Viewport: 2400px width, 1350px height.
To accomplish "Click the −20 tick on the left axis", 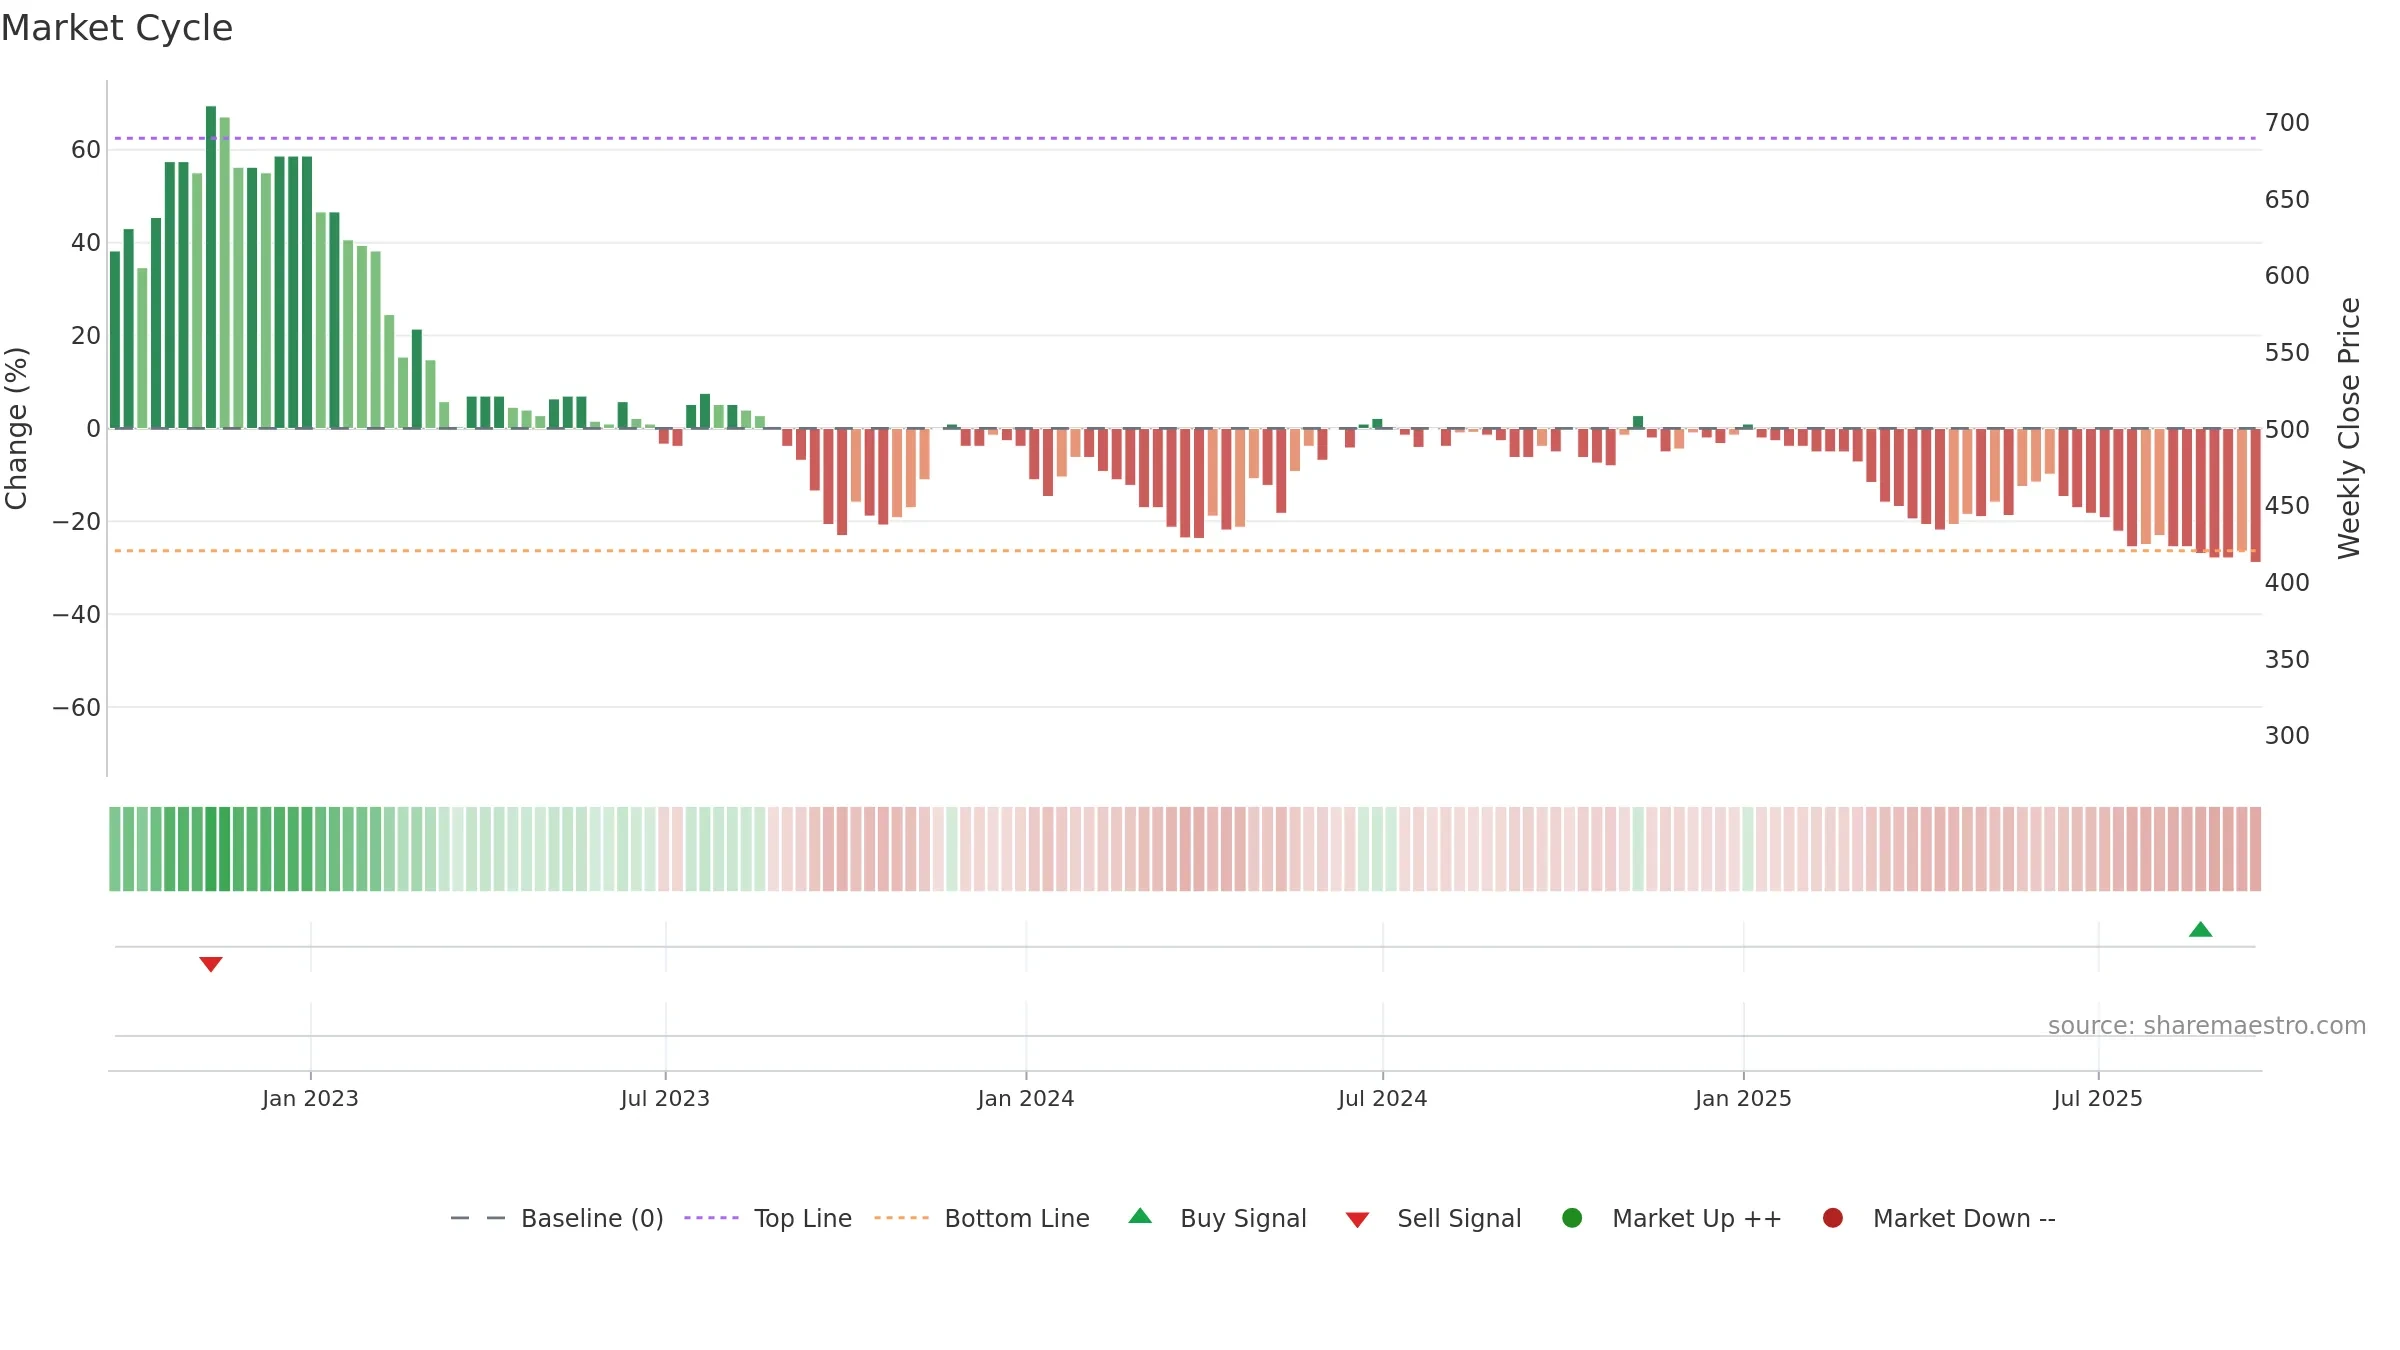I will (x=77, y=522).
